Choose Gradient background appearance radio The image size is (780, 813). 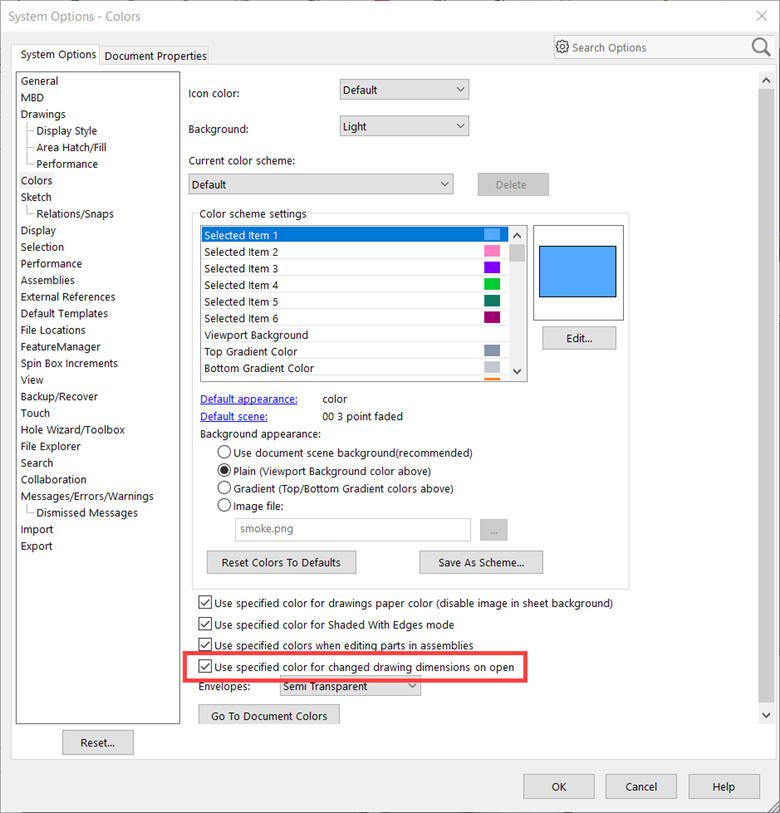(224, 488)
